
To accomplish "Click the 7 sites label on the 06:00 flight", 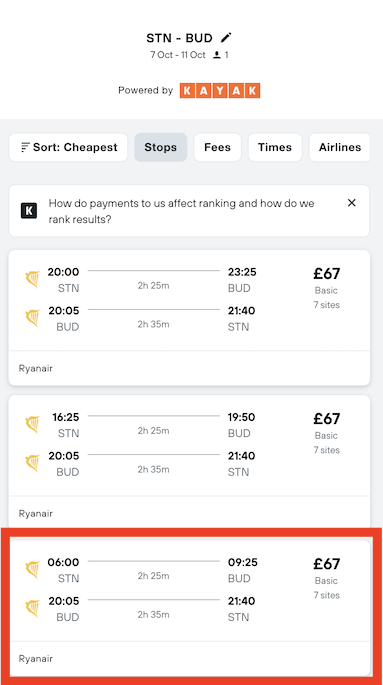I will [327, 595].
